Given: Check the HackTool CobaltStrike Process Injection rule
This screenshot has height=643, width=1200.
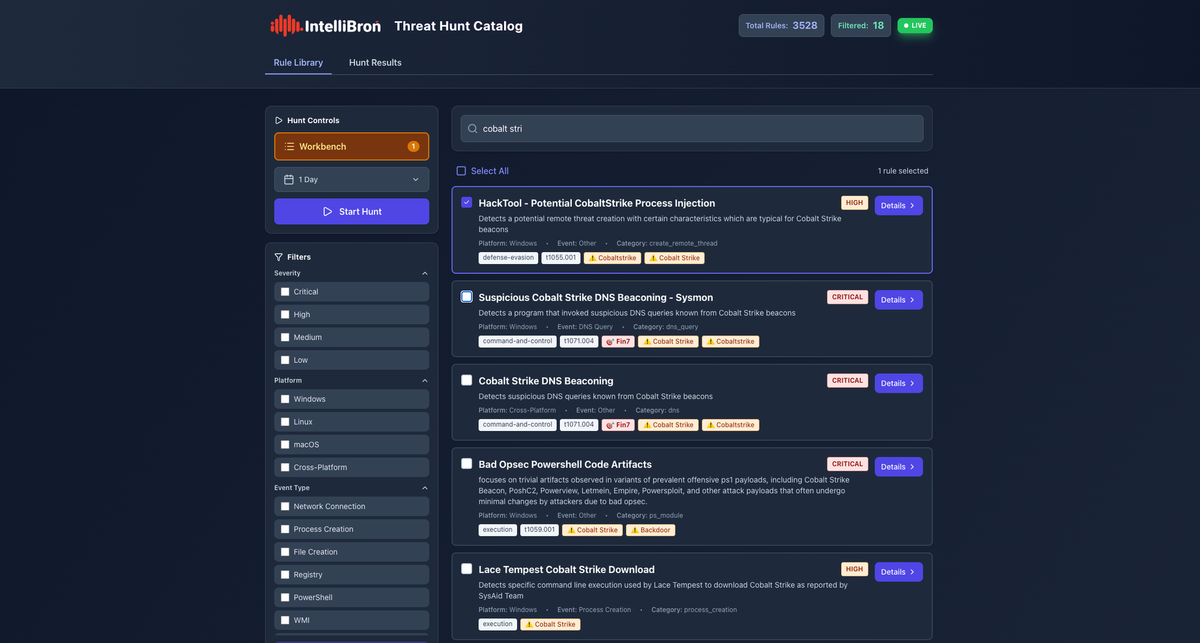Looking at the screenshot, I should 467,202.
